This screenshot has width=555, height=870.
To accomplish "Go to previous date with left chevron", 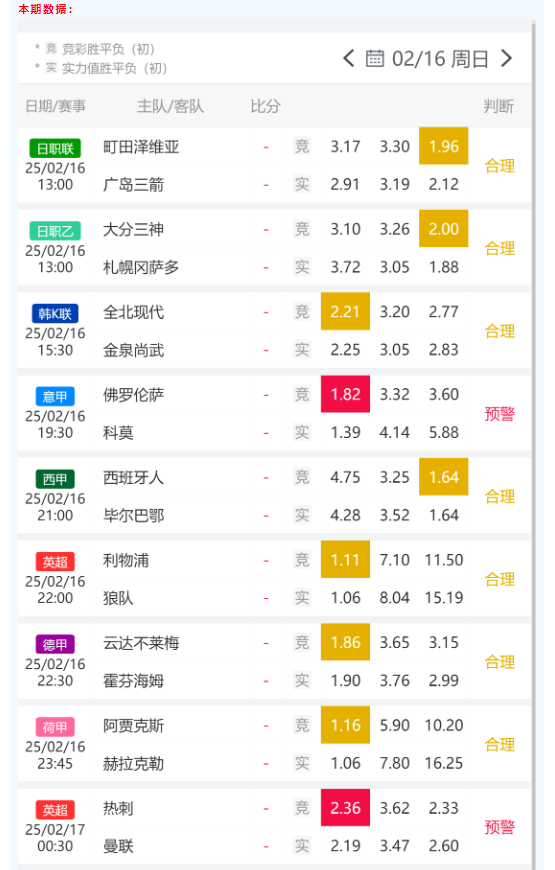I will pos(349,58).
